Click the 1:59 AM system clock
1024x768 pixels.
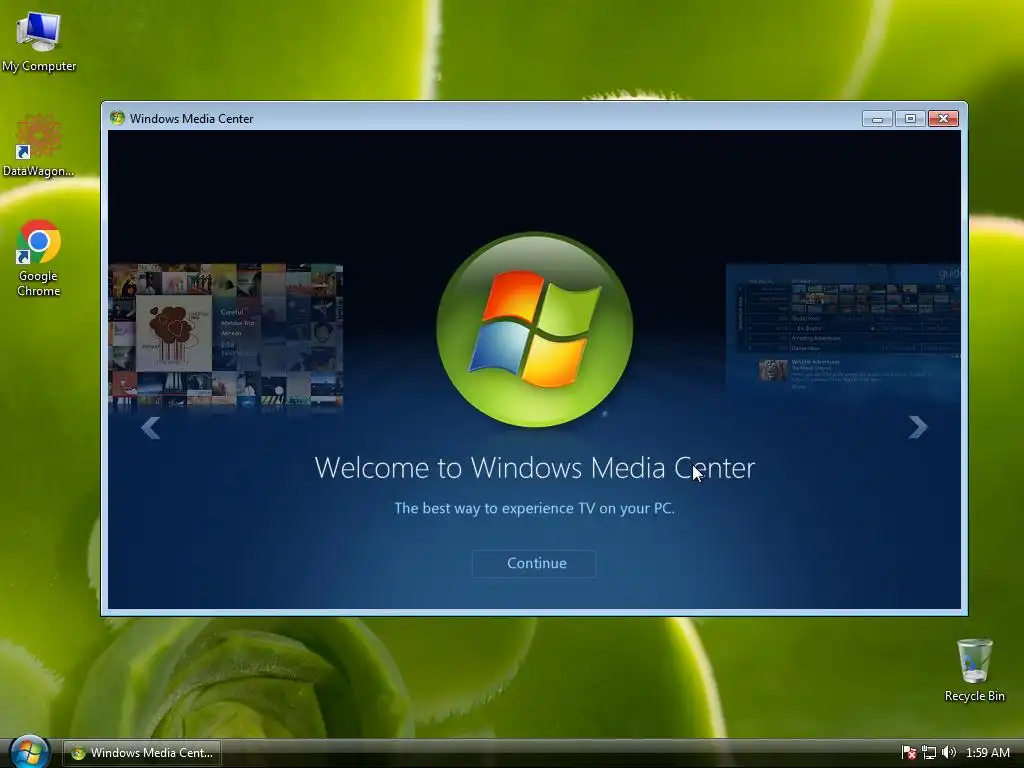(987, 753)
